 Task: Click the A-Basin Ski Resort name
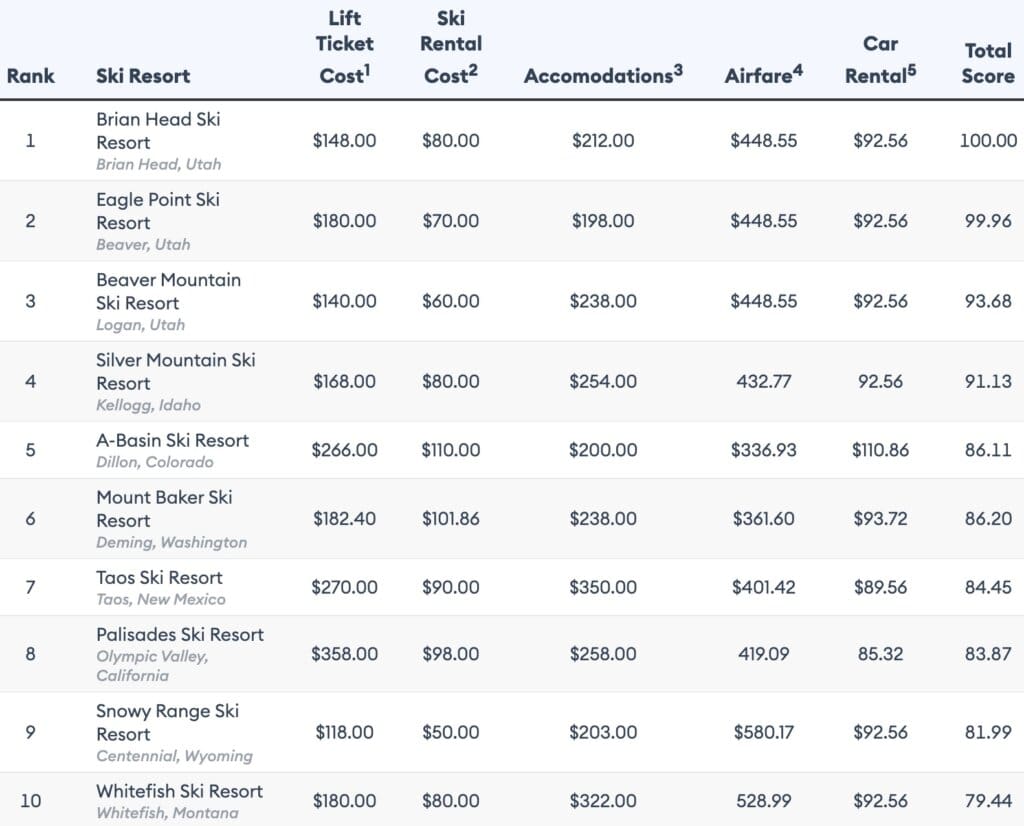click(x=172, y=440)
